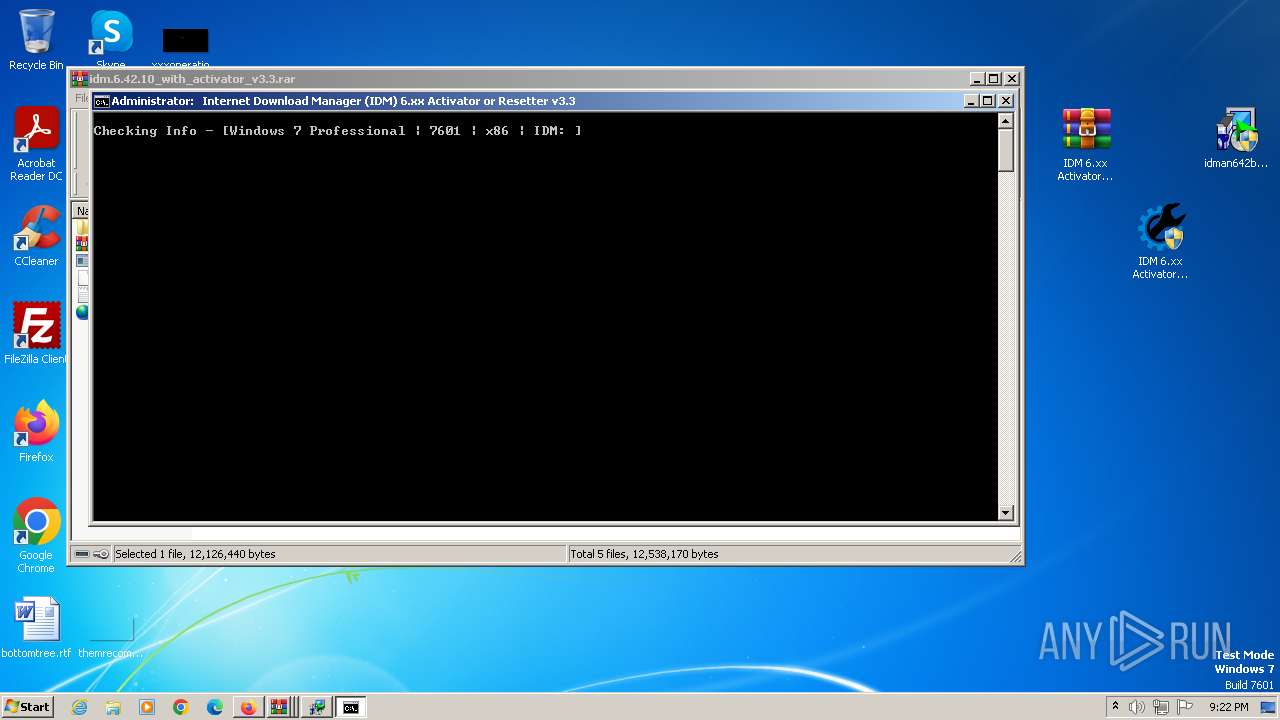Minimize the IDM Activator command window
Image resolution: width=1280 pixels, height=720 pixels.
pyautogui.click(x=971, y=101)
